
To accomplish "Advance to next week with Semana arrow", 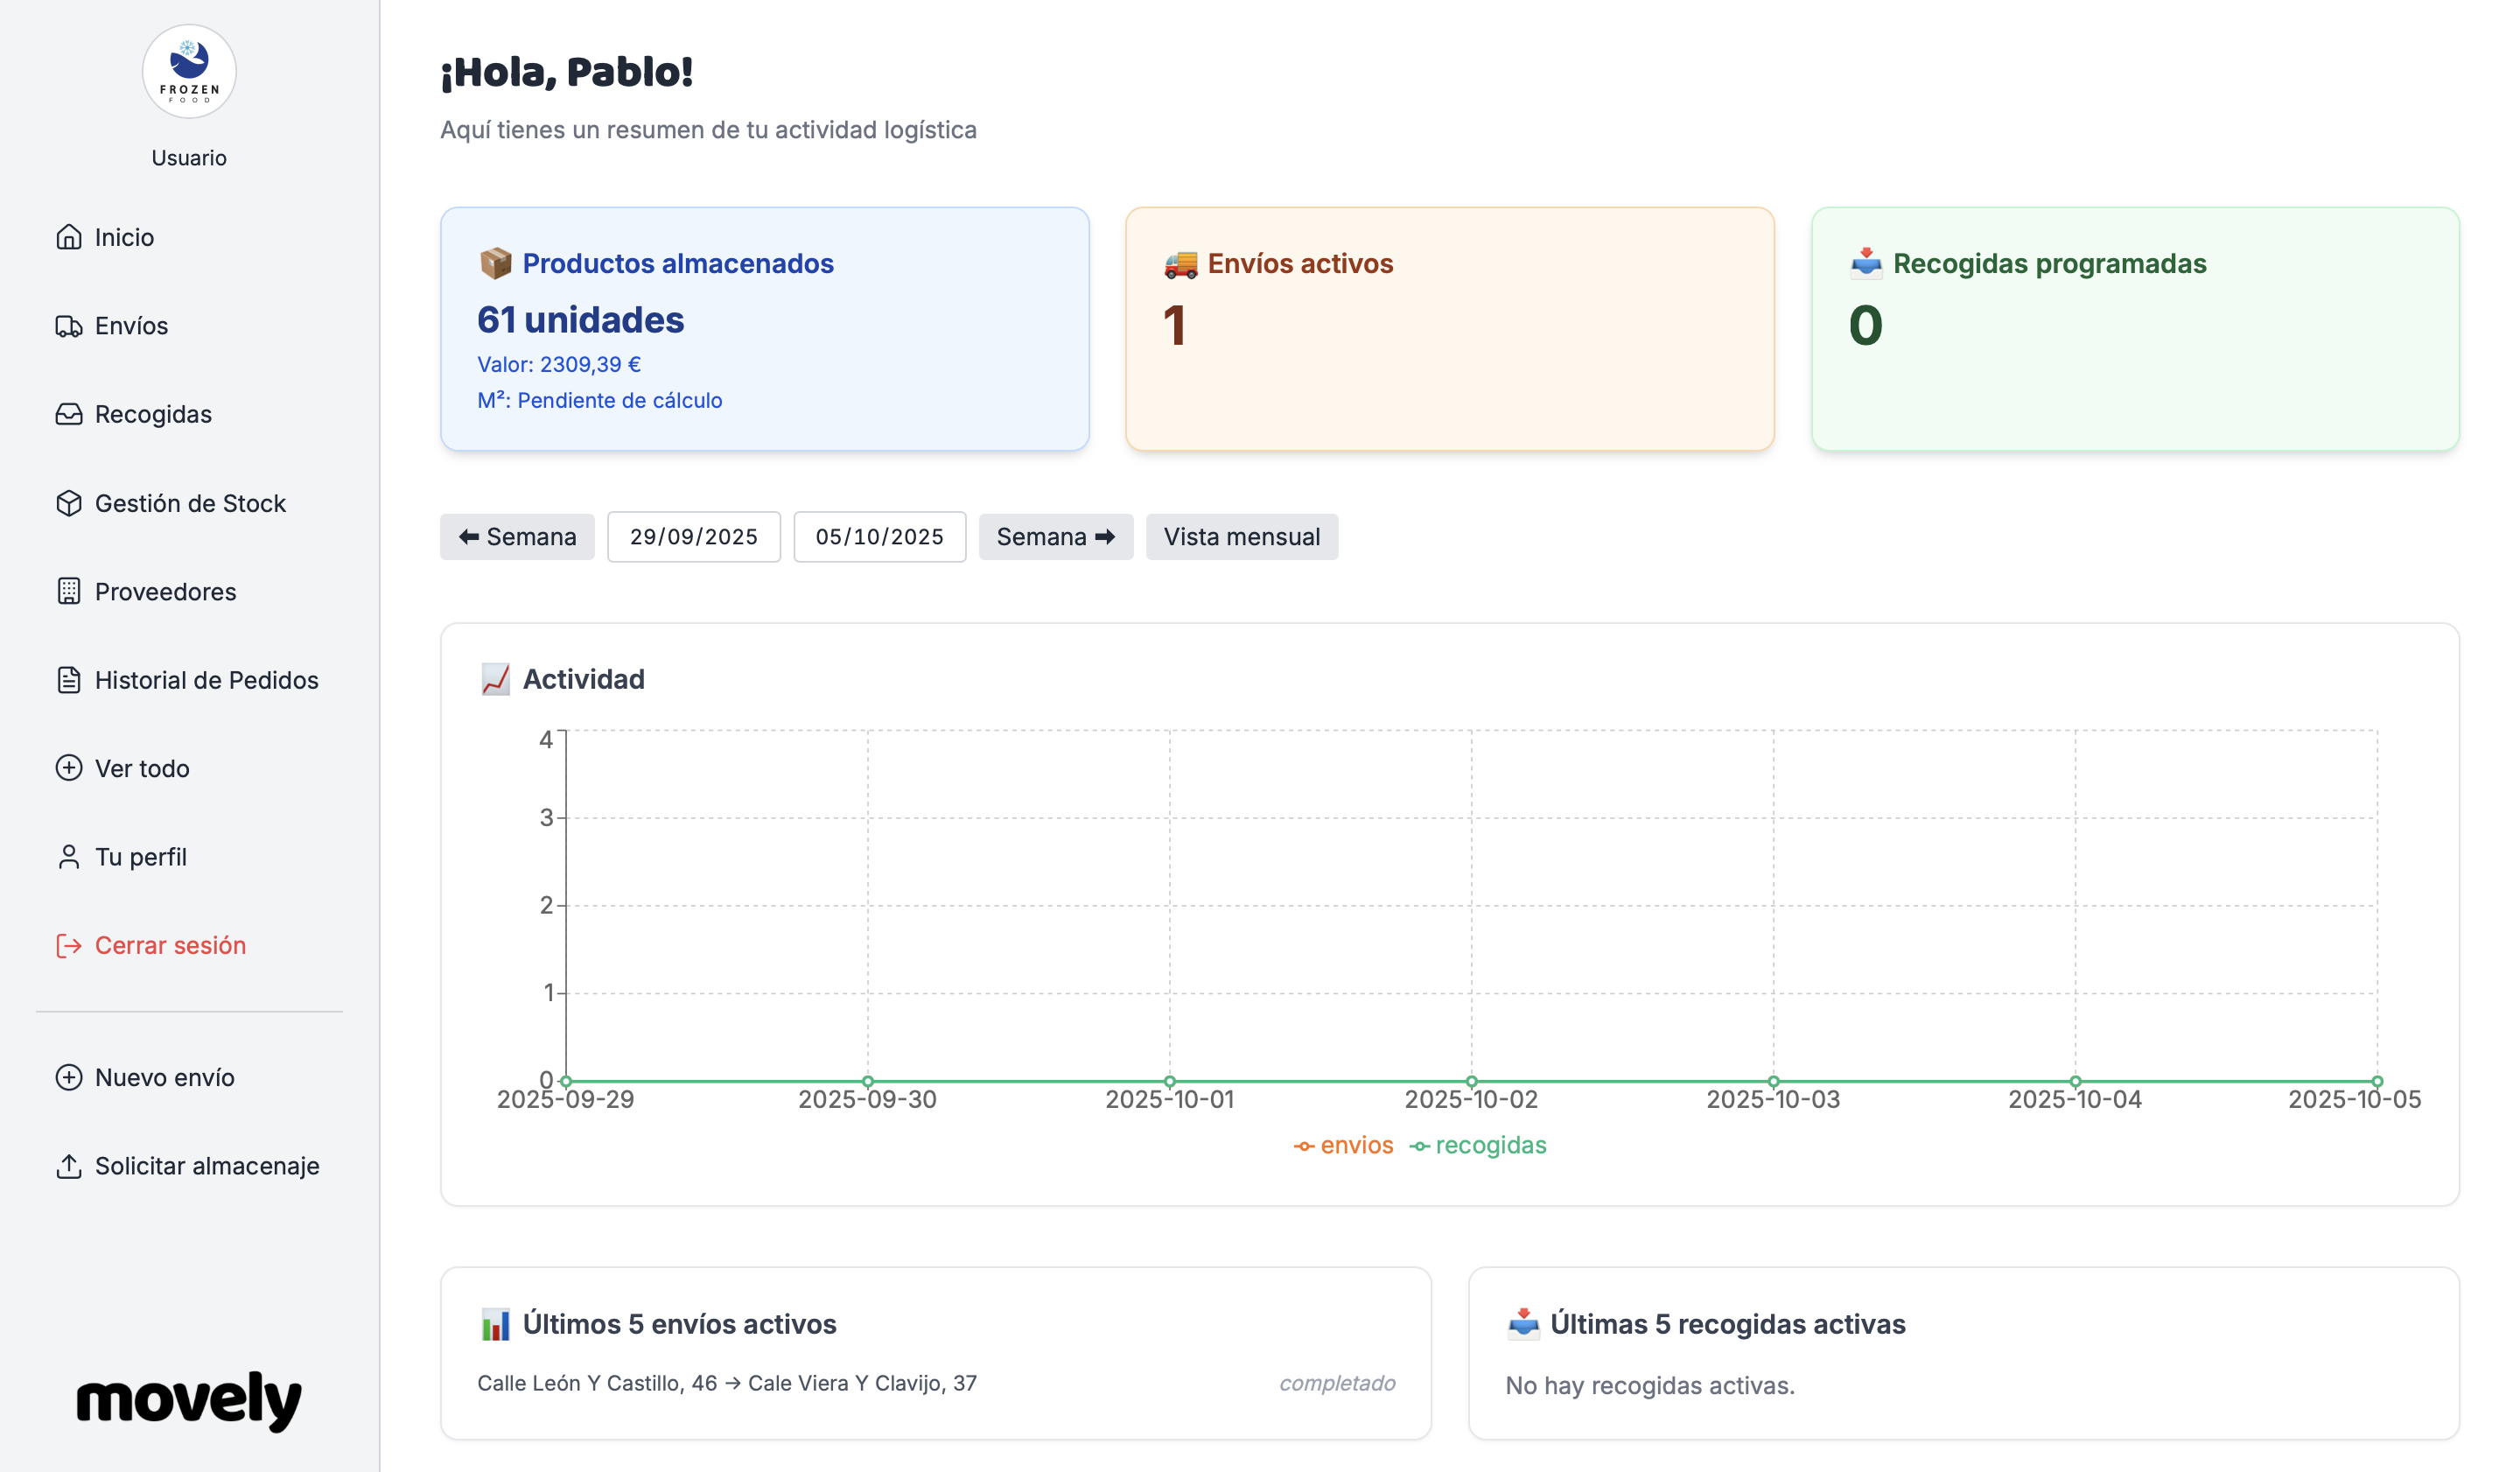I will coord(1056,537).
